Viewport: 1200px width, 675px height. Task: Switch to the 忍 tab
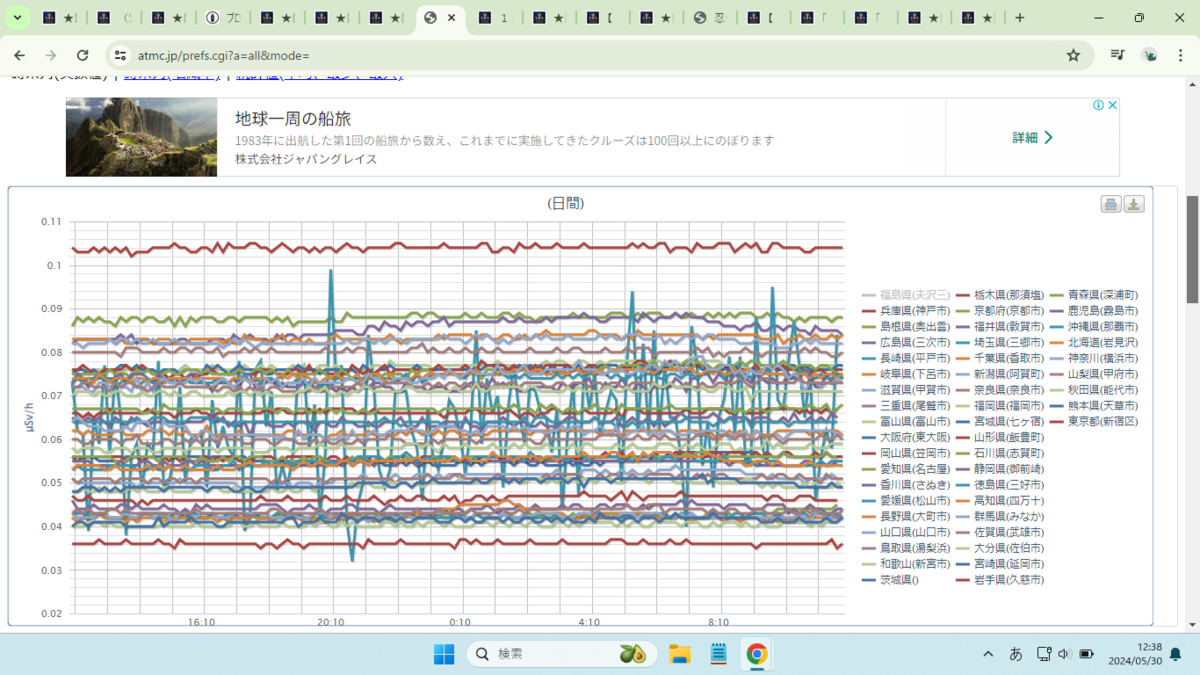709,18
